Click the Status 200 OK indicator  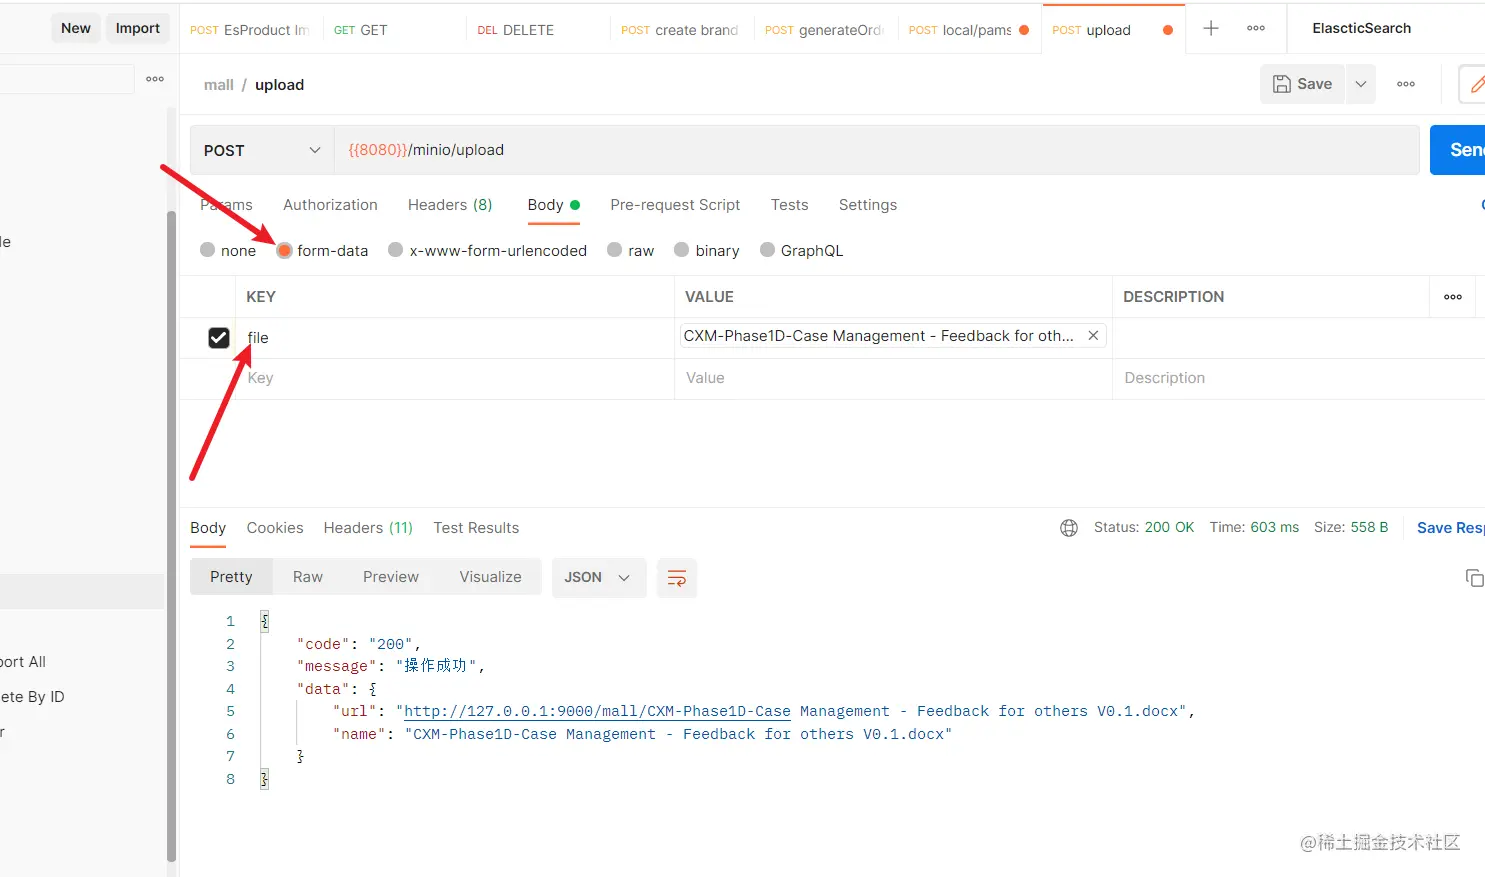pyautogui.click(x=1144, y=528)
